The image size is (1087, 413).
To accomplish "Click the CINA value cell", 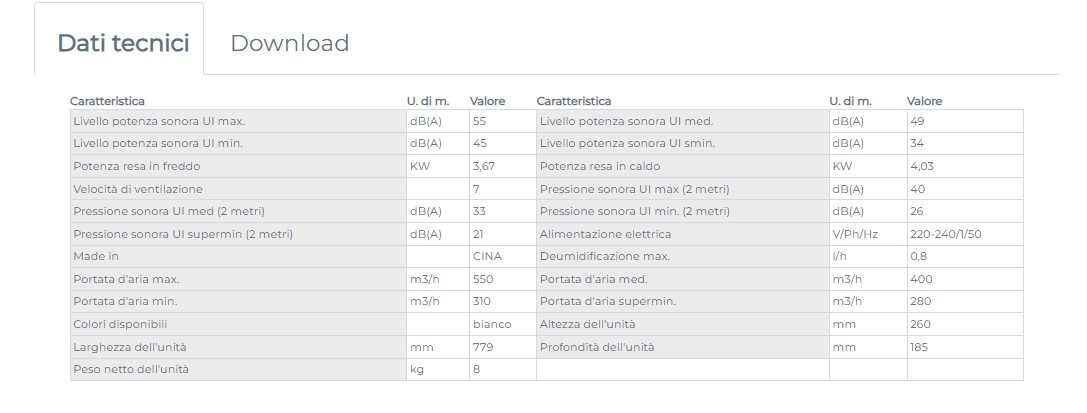I will pyautogui.click(x=503, y=256).
